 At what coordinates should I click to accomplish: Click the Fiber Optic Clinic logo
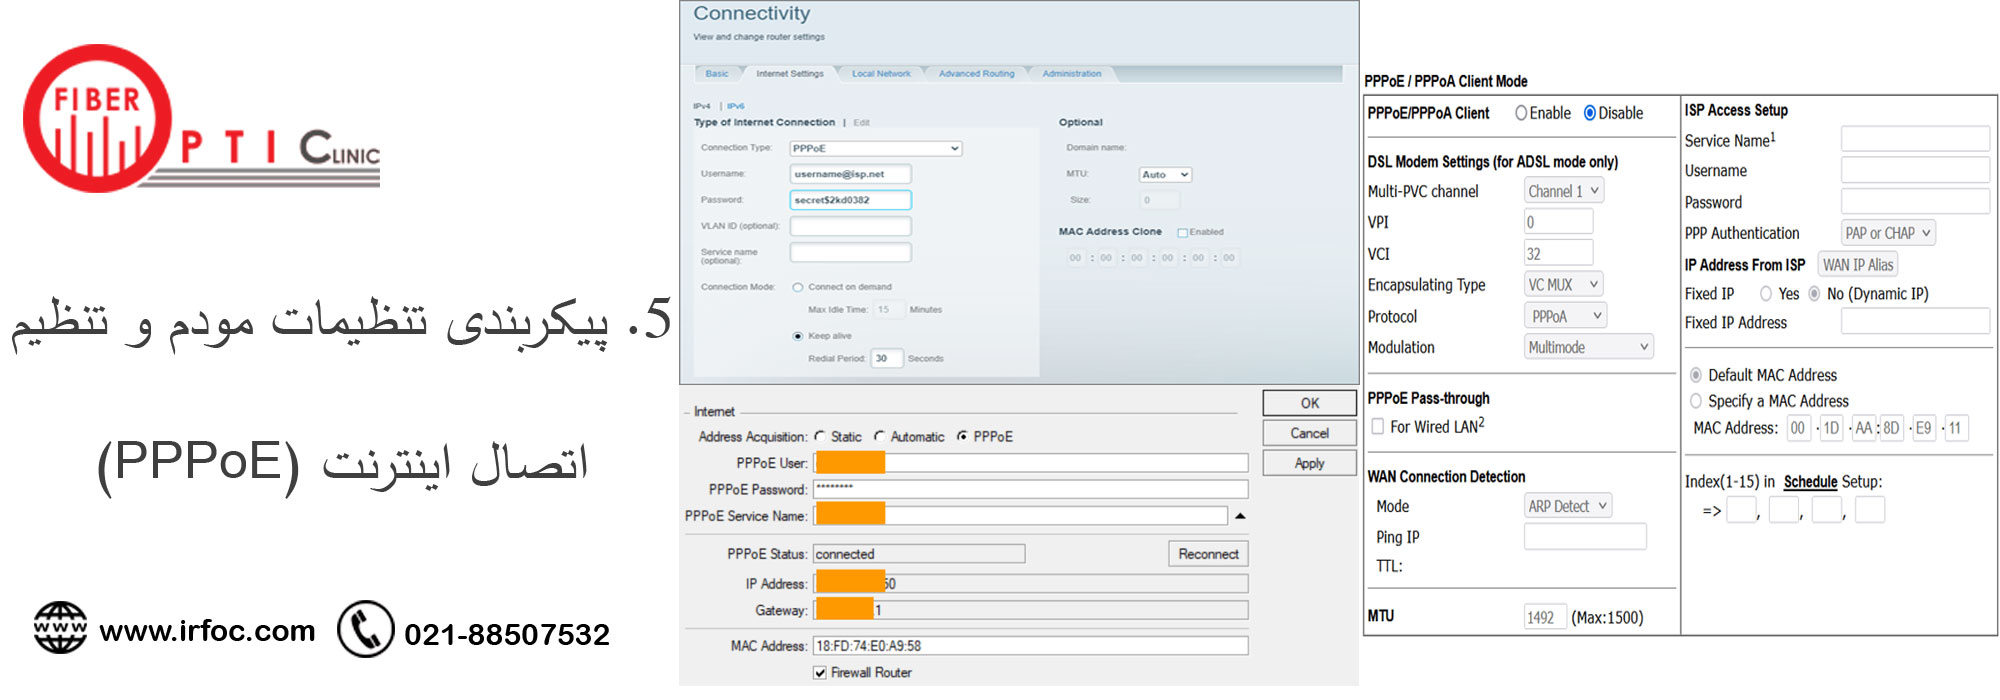[x=200, y=118]
